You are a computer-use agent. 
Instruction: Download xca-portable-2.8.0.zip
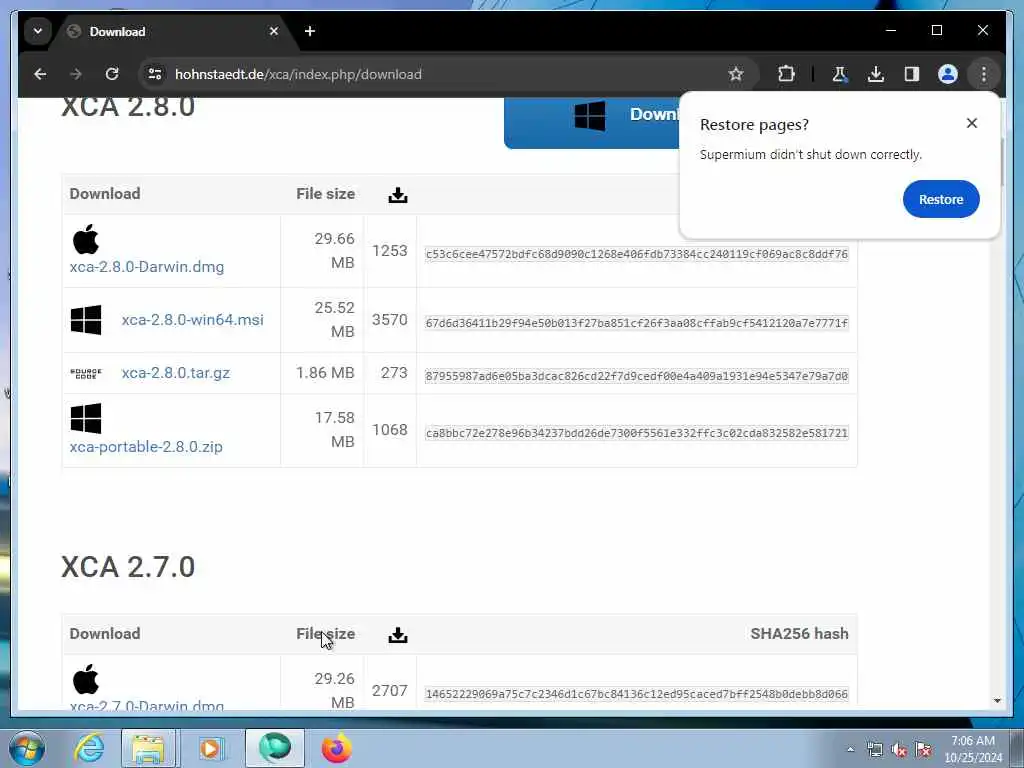[x=146, y=447]
